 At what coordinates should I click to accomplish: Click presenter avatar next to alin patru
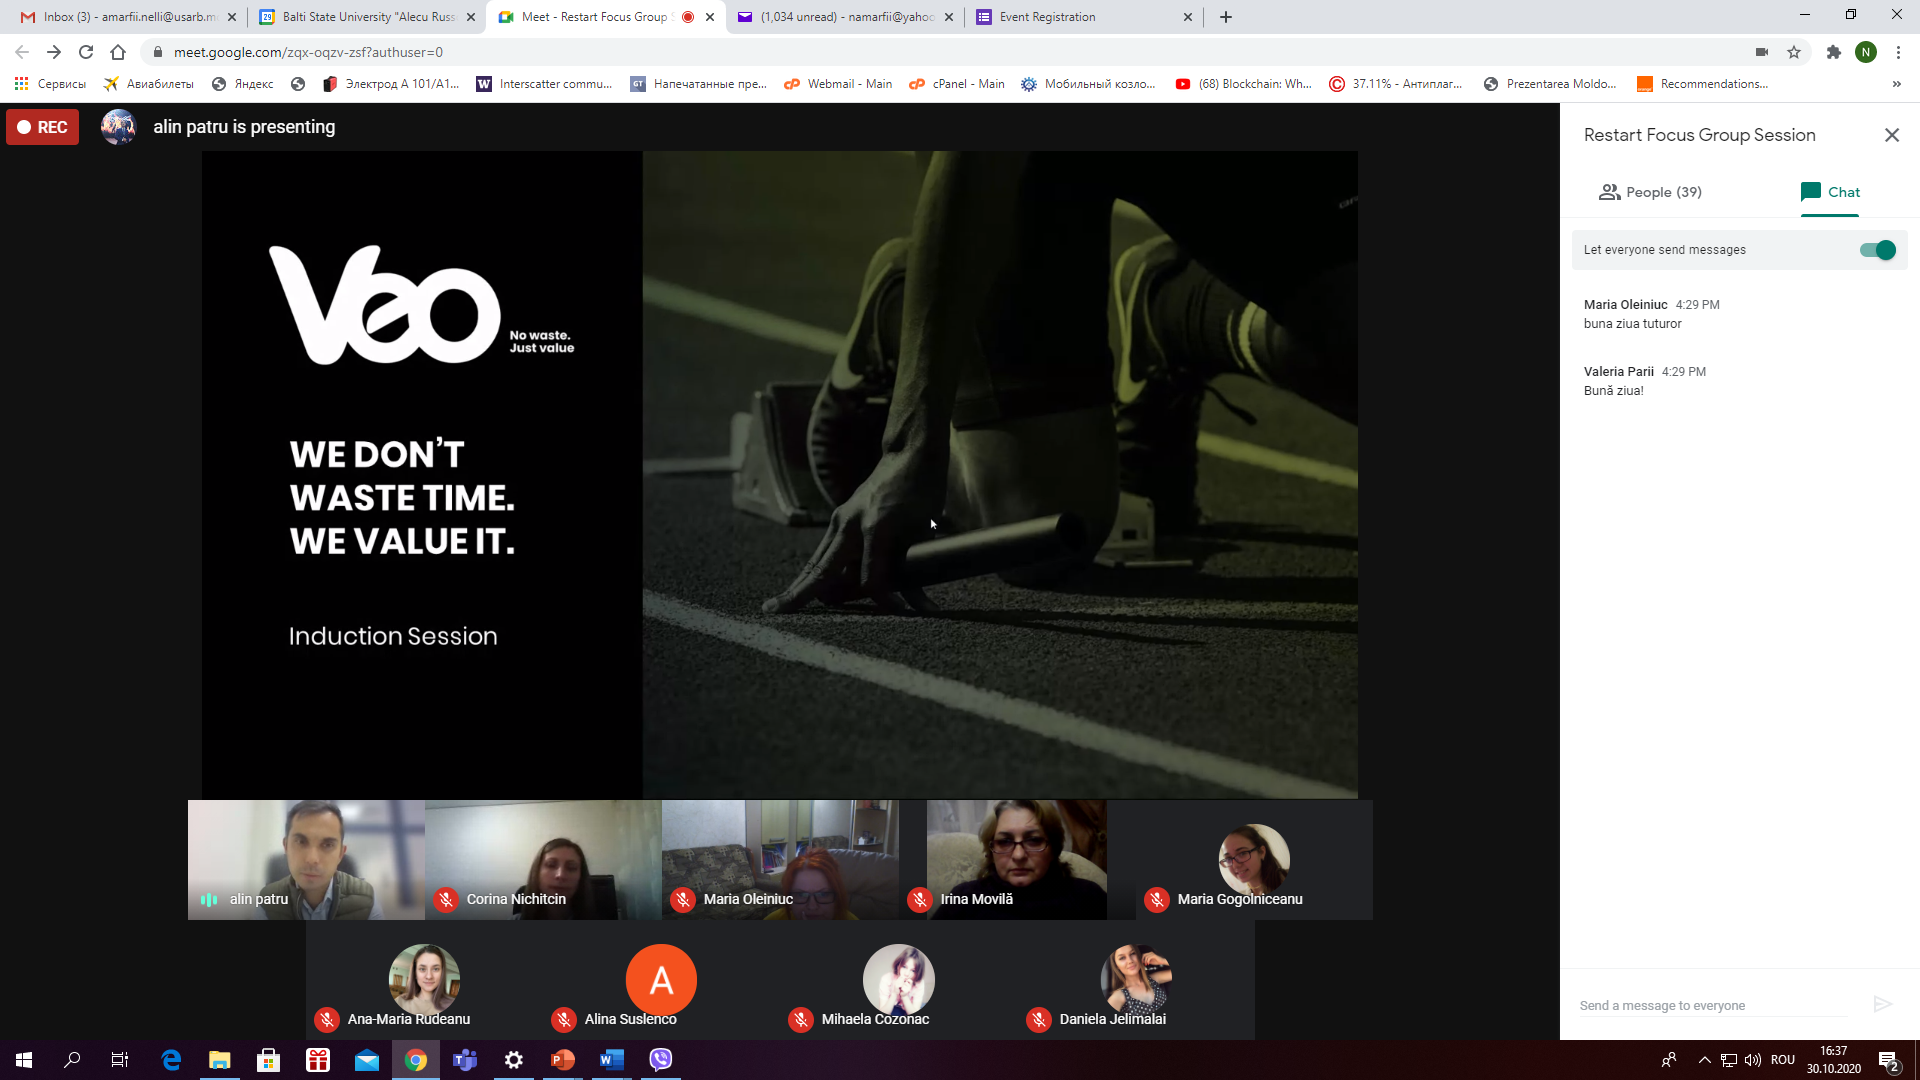pos(119,127)
